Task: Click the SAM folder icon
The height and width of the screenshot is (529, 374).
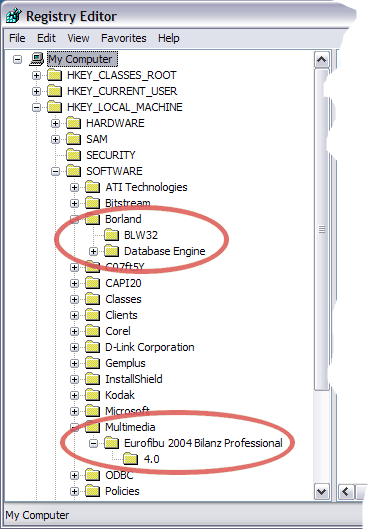Action: [74, 139]
